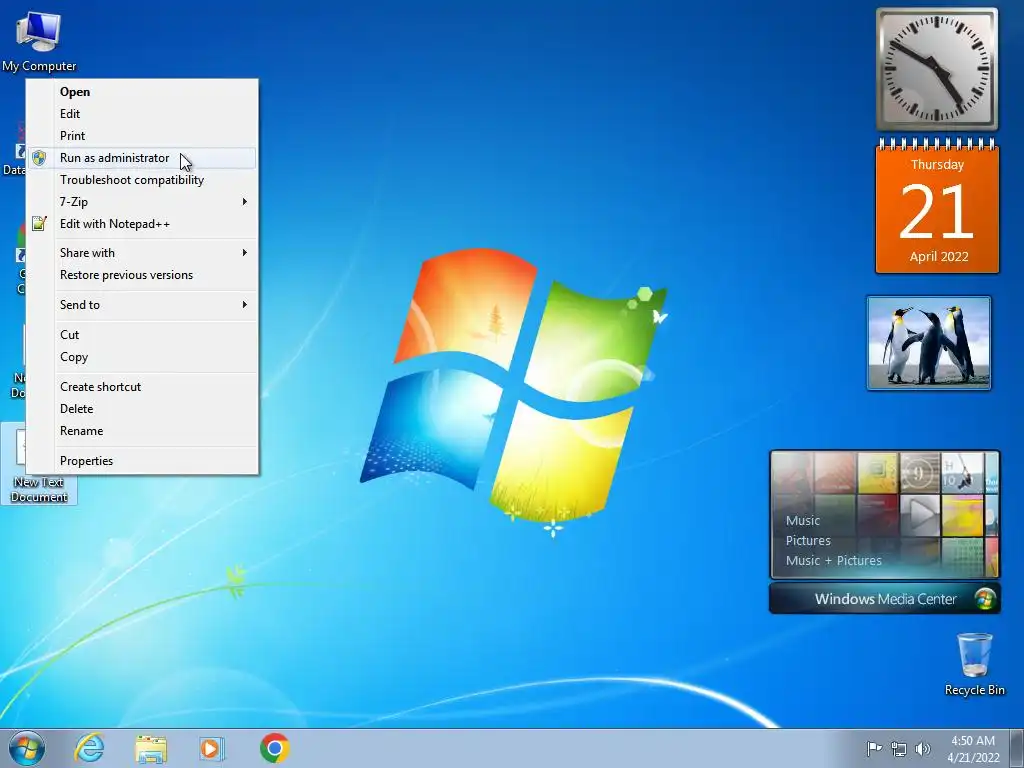Open the Start menu orb
Screen dimensions: 1024x768
click(27, 748)
